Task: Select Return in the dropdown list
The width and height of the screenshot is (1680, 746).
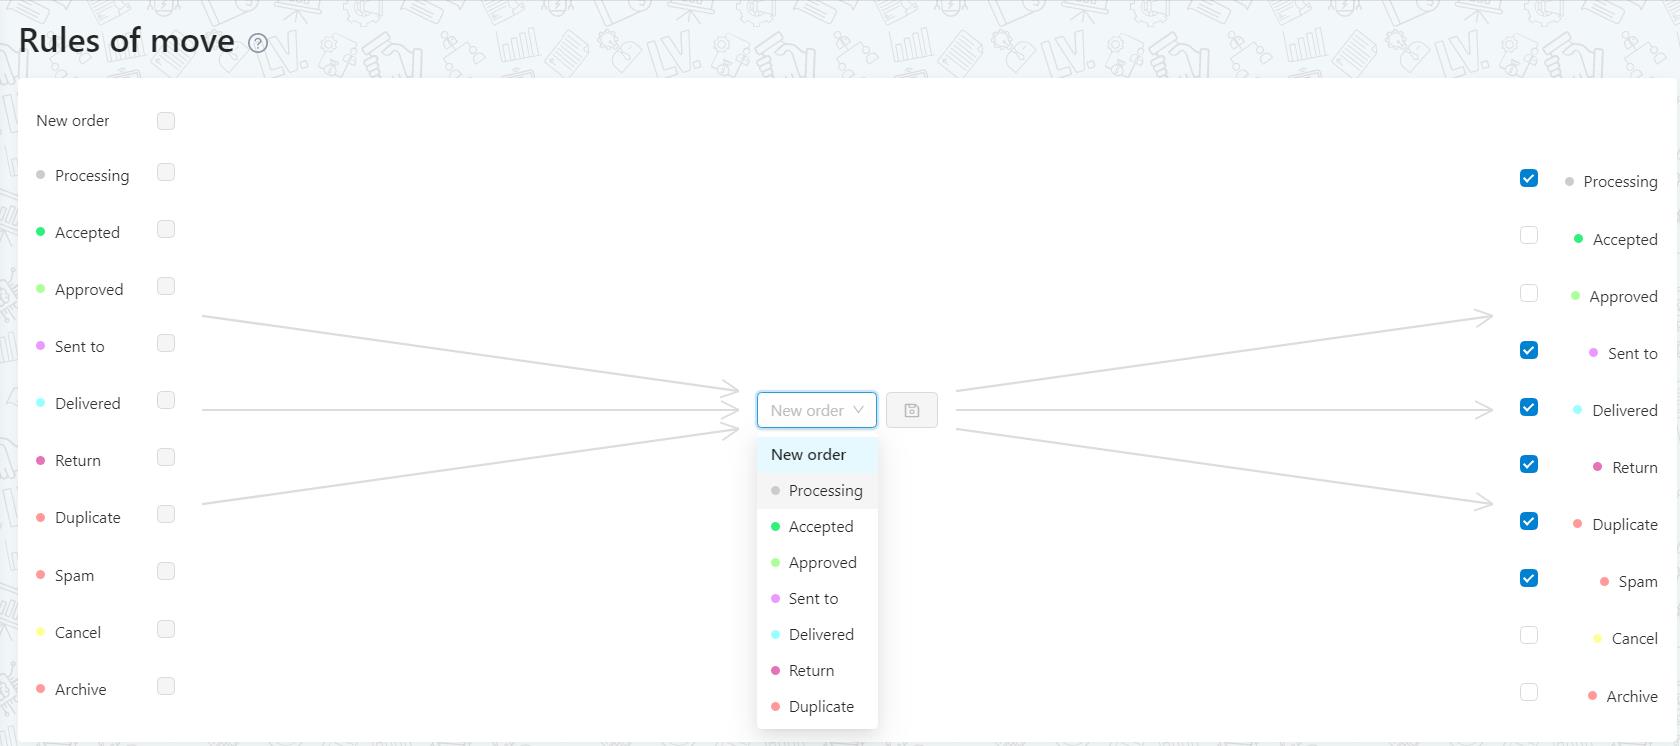Action: (811, 670)
